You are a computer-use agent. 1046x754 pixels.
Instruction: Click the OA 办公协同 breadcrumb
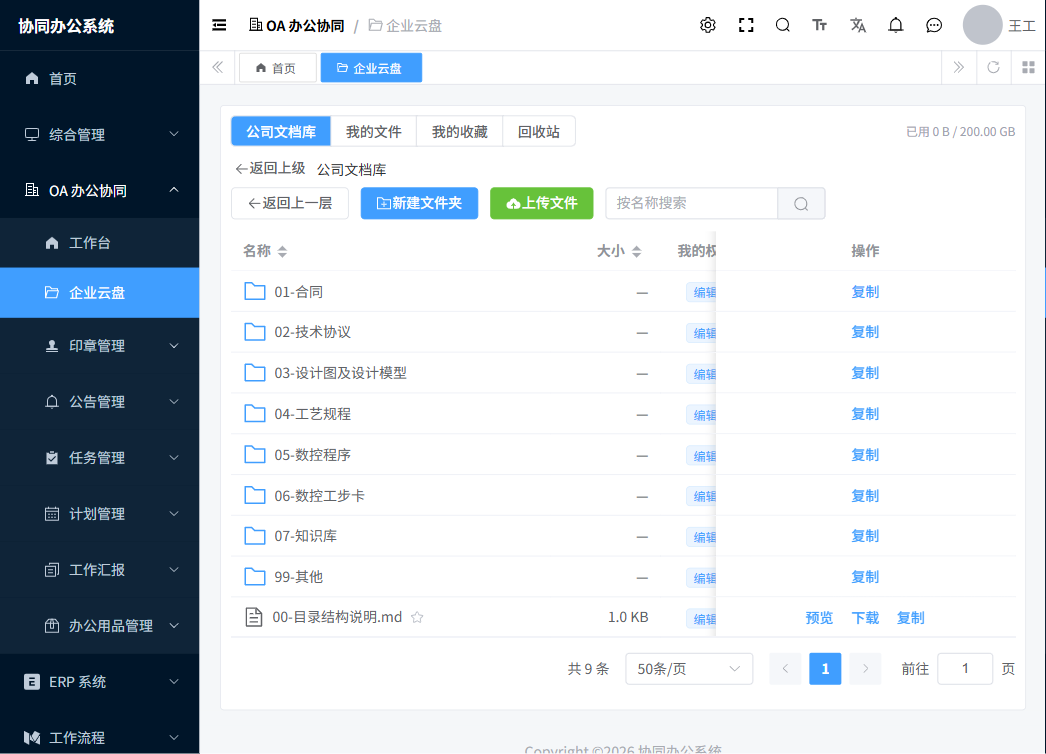pyautogui.click(x=297, y=25)
